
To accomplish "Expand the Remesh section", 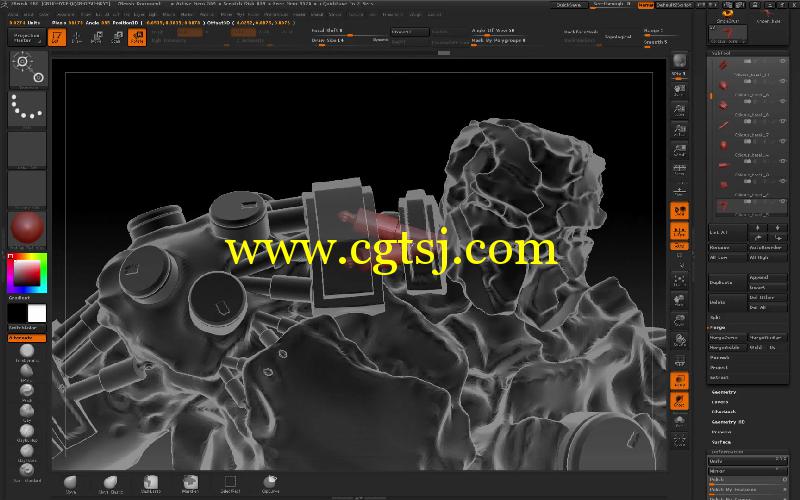I will (720, 358).
